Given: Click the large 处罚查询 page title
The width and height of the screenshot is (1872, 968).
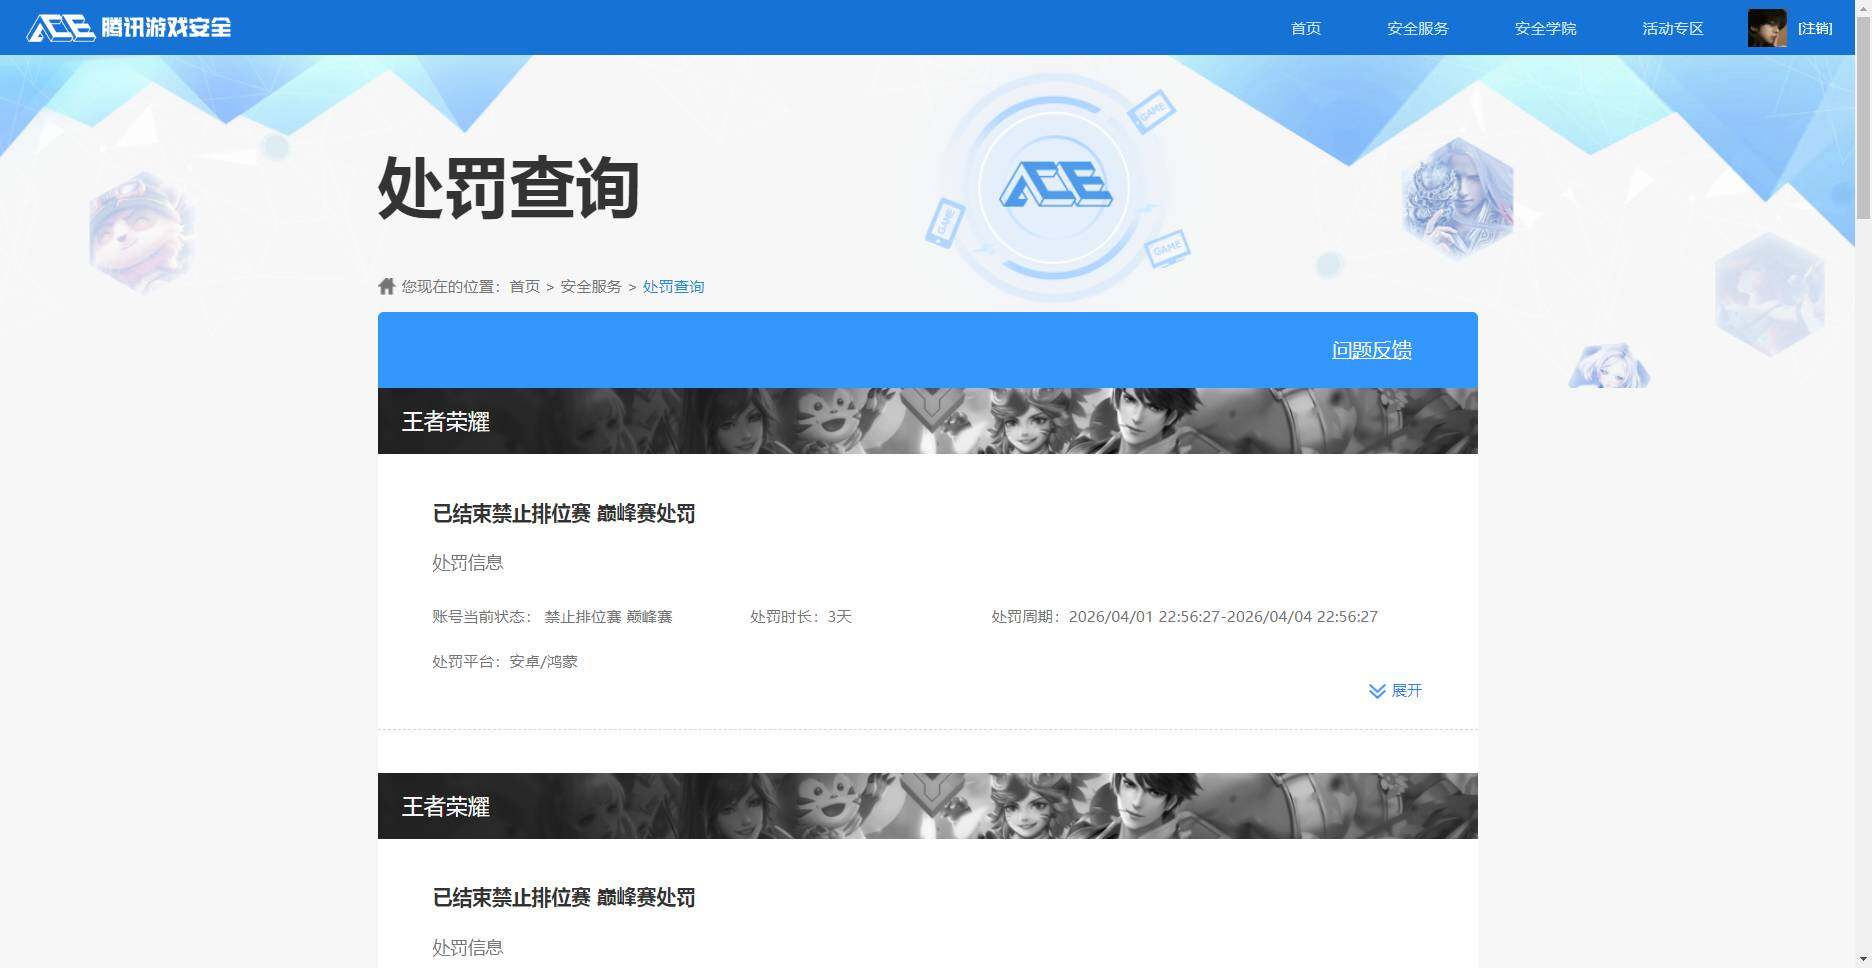Looking at the screenshot, I should click(x=509, y=188).
